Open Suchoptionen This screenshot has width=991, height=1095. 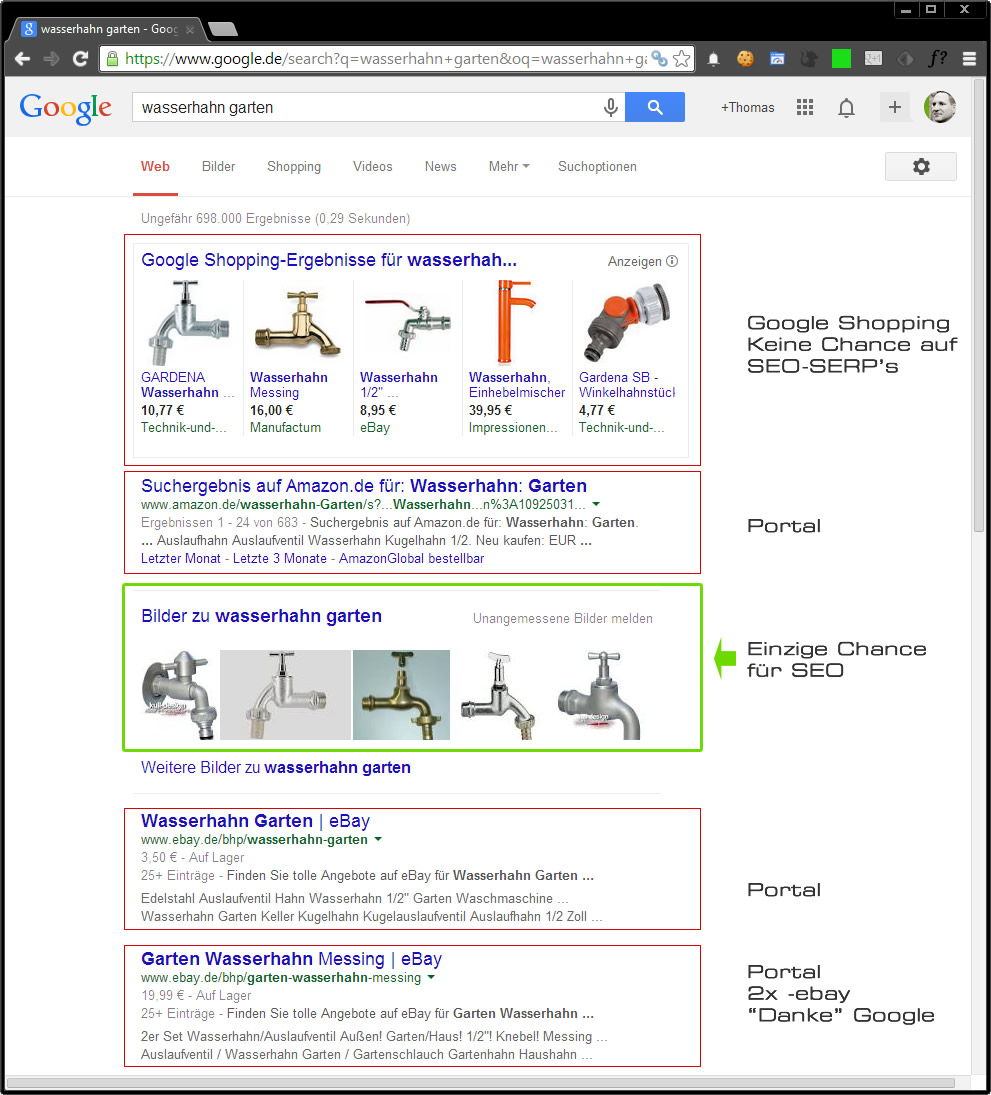click(597, 166)
